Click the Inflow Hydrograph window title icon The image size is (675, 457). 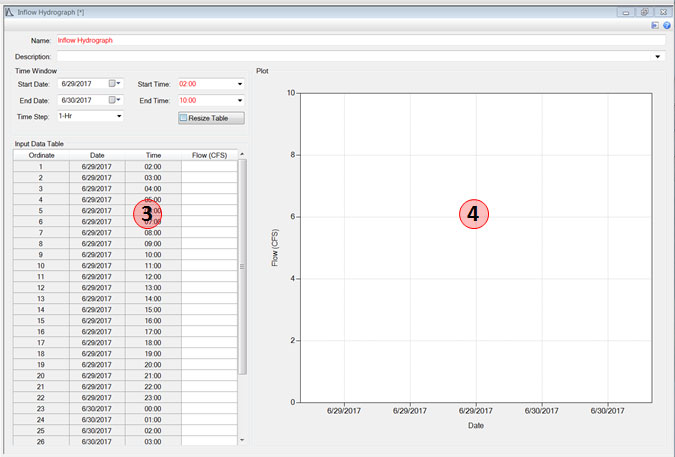(9, 12)
